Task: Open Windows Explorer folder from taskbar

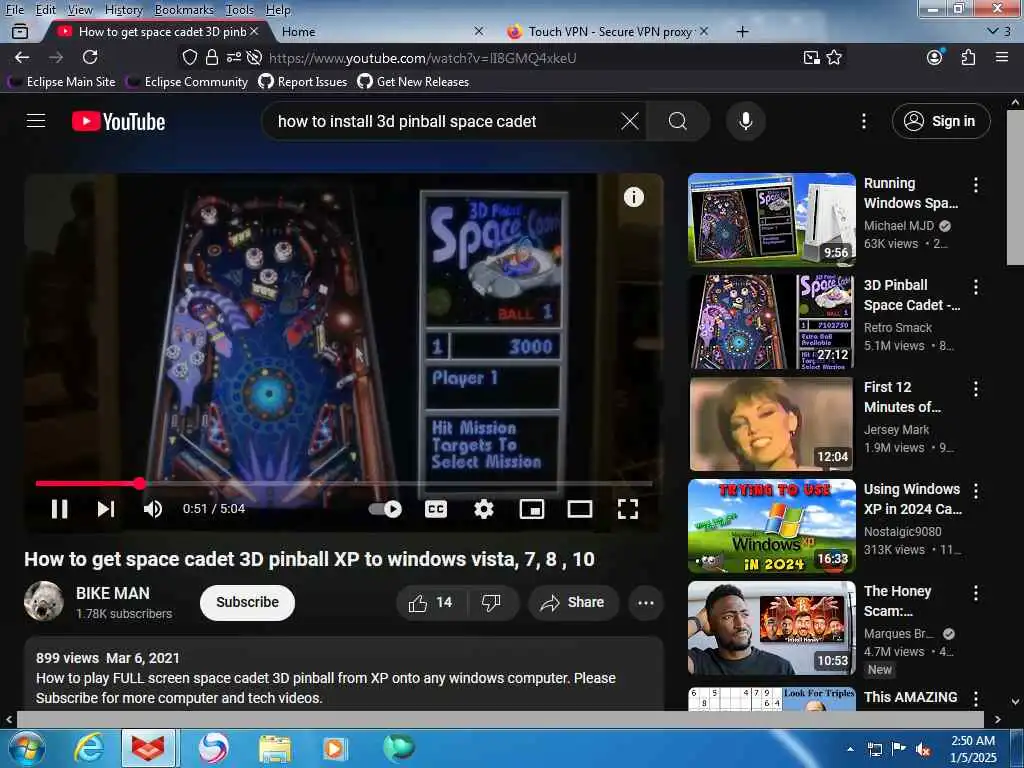Action: tap(274, 748)
